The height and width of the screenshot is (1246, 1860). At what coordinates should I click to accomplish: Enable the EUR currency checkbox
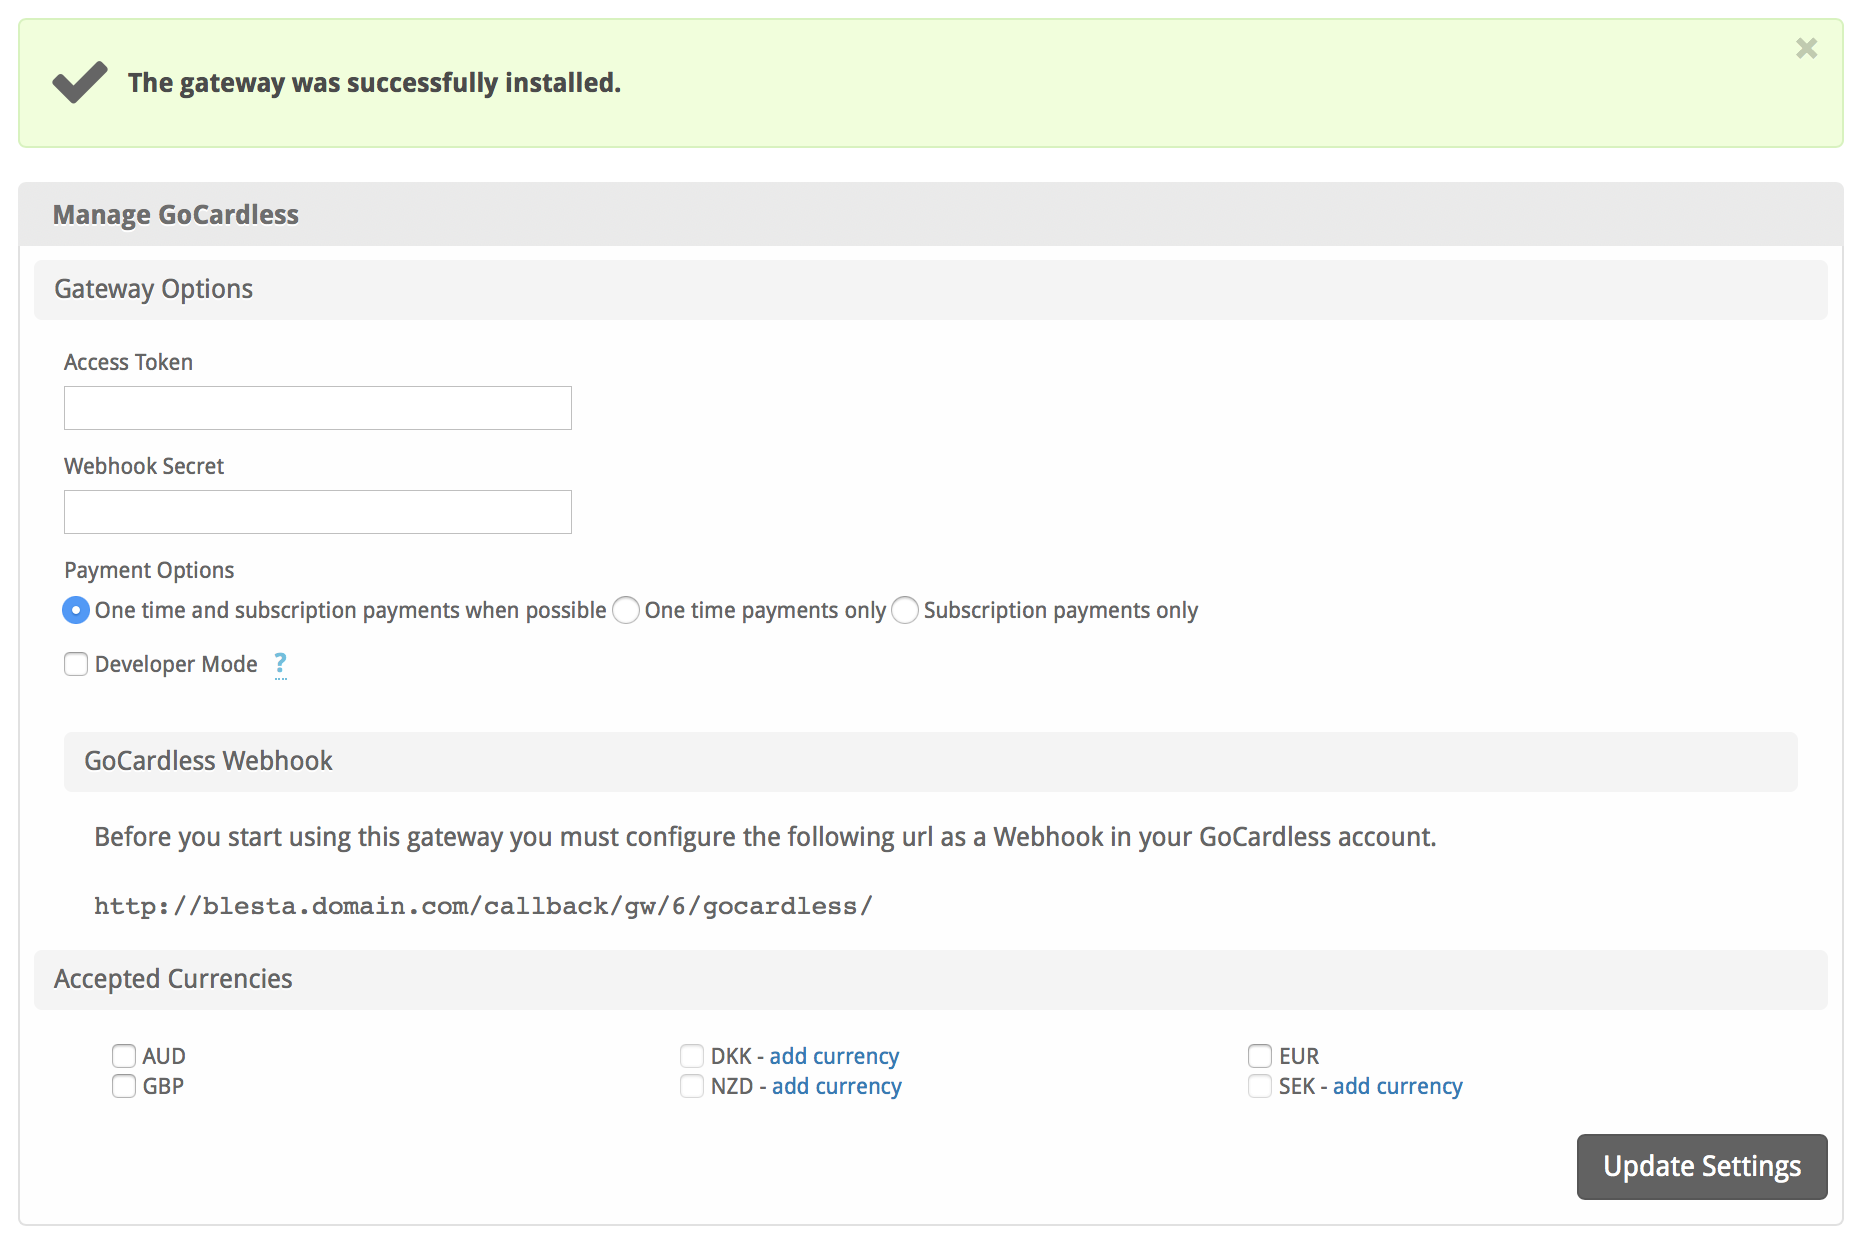click(x=1260, y=1056)
